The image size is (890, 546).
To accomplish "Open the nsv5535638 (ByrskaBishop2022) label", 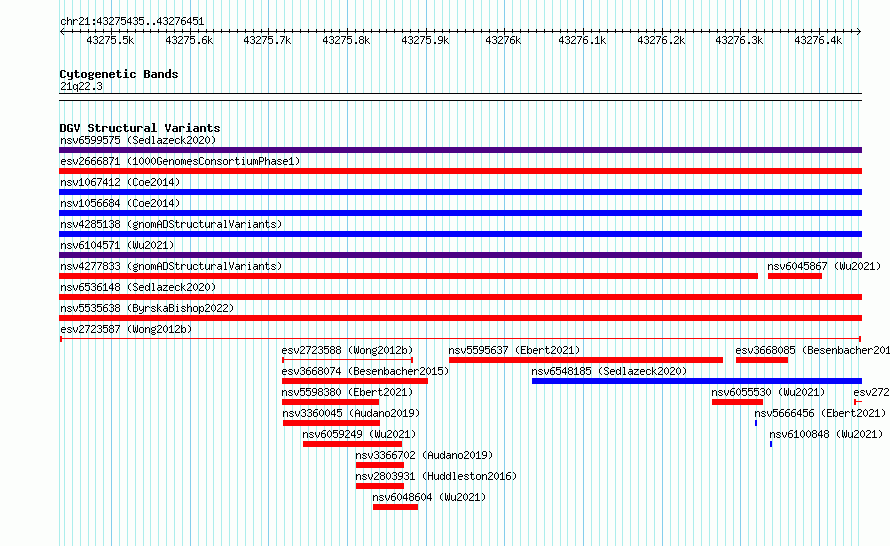I will click(x=147, y=308).
